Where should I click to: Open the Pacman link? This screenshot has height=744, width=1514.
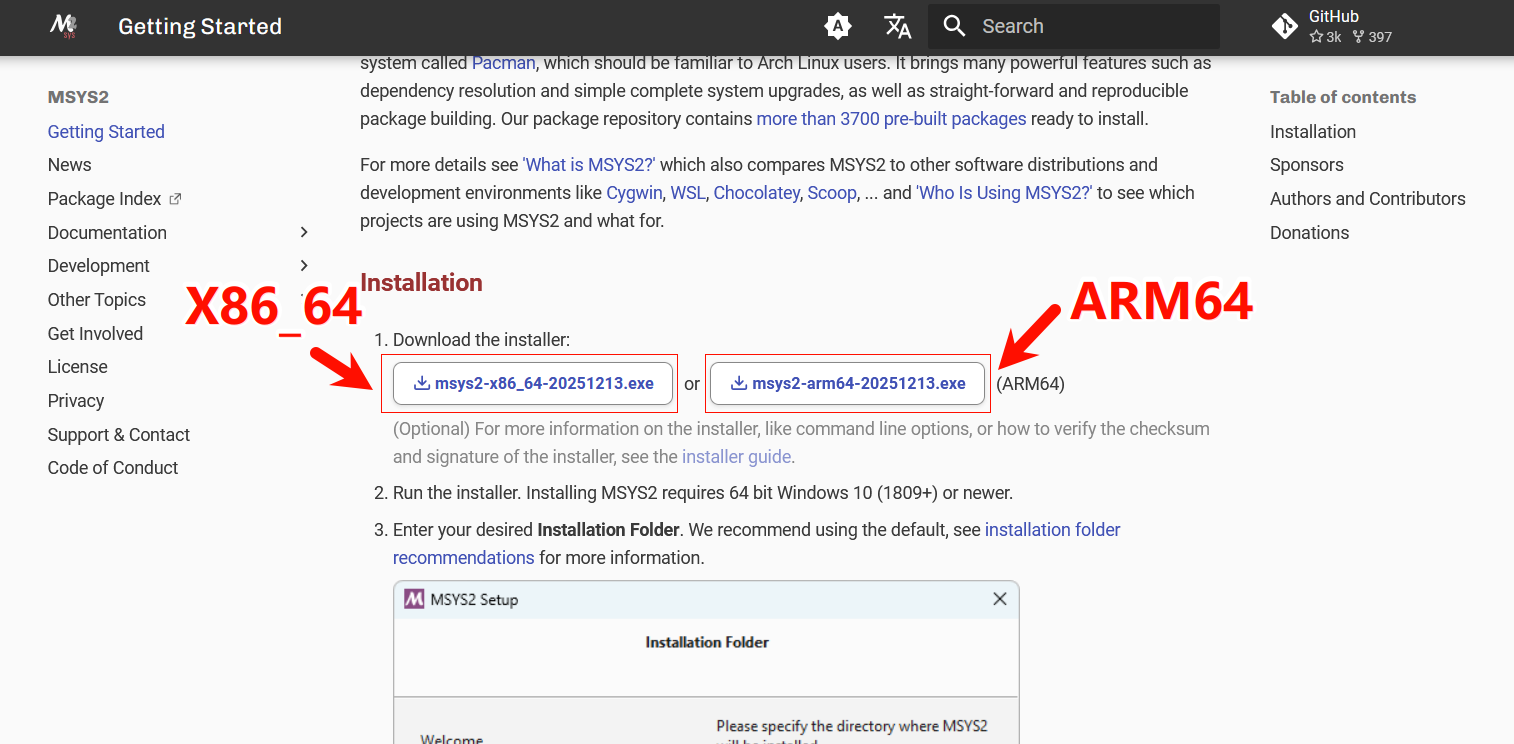(504, 63)
